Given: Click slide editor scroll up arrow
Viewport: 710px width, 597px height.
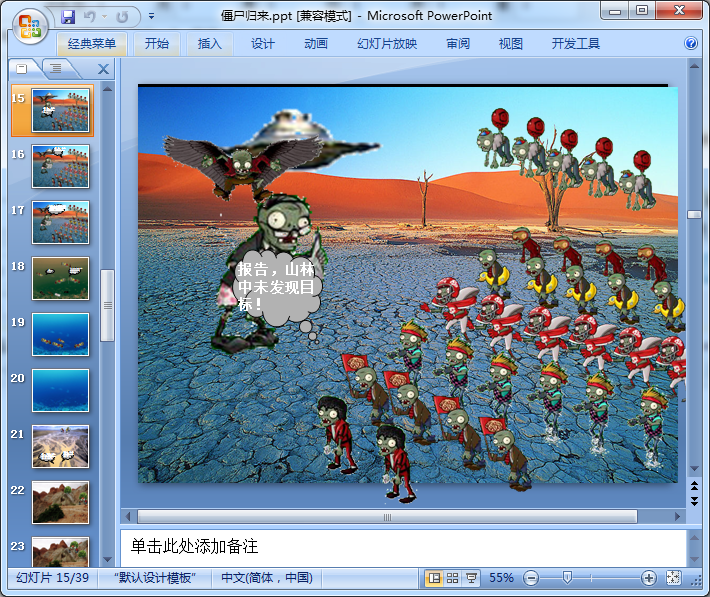Looking at the screenshot, I should (x=694, y=66).
